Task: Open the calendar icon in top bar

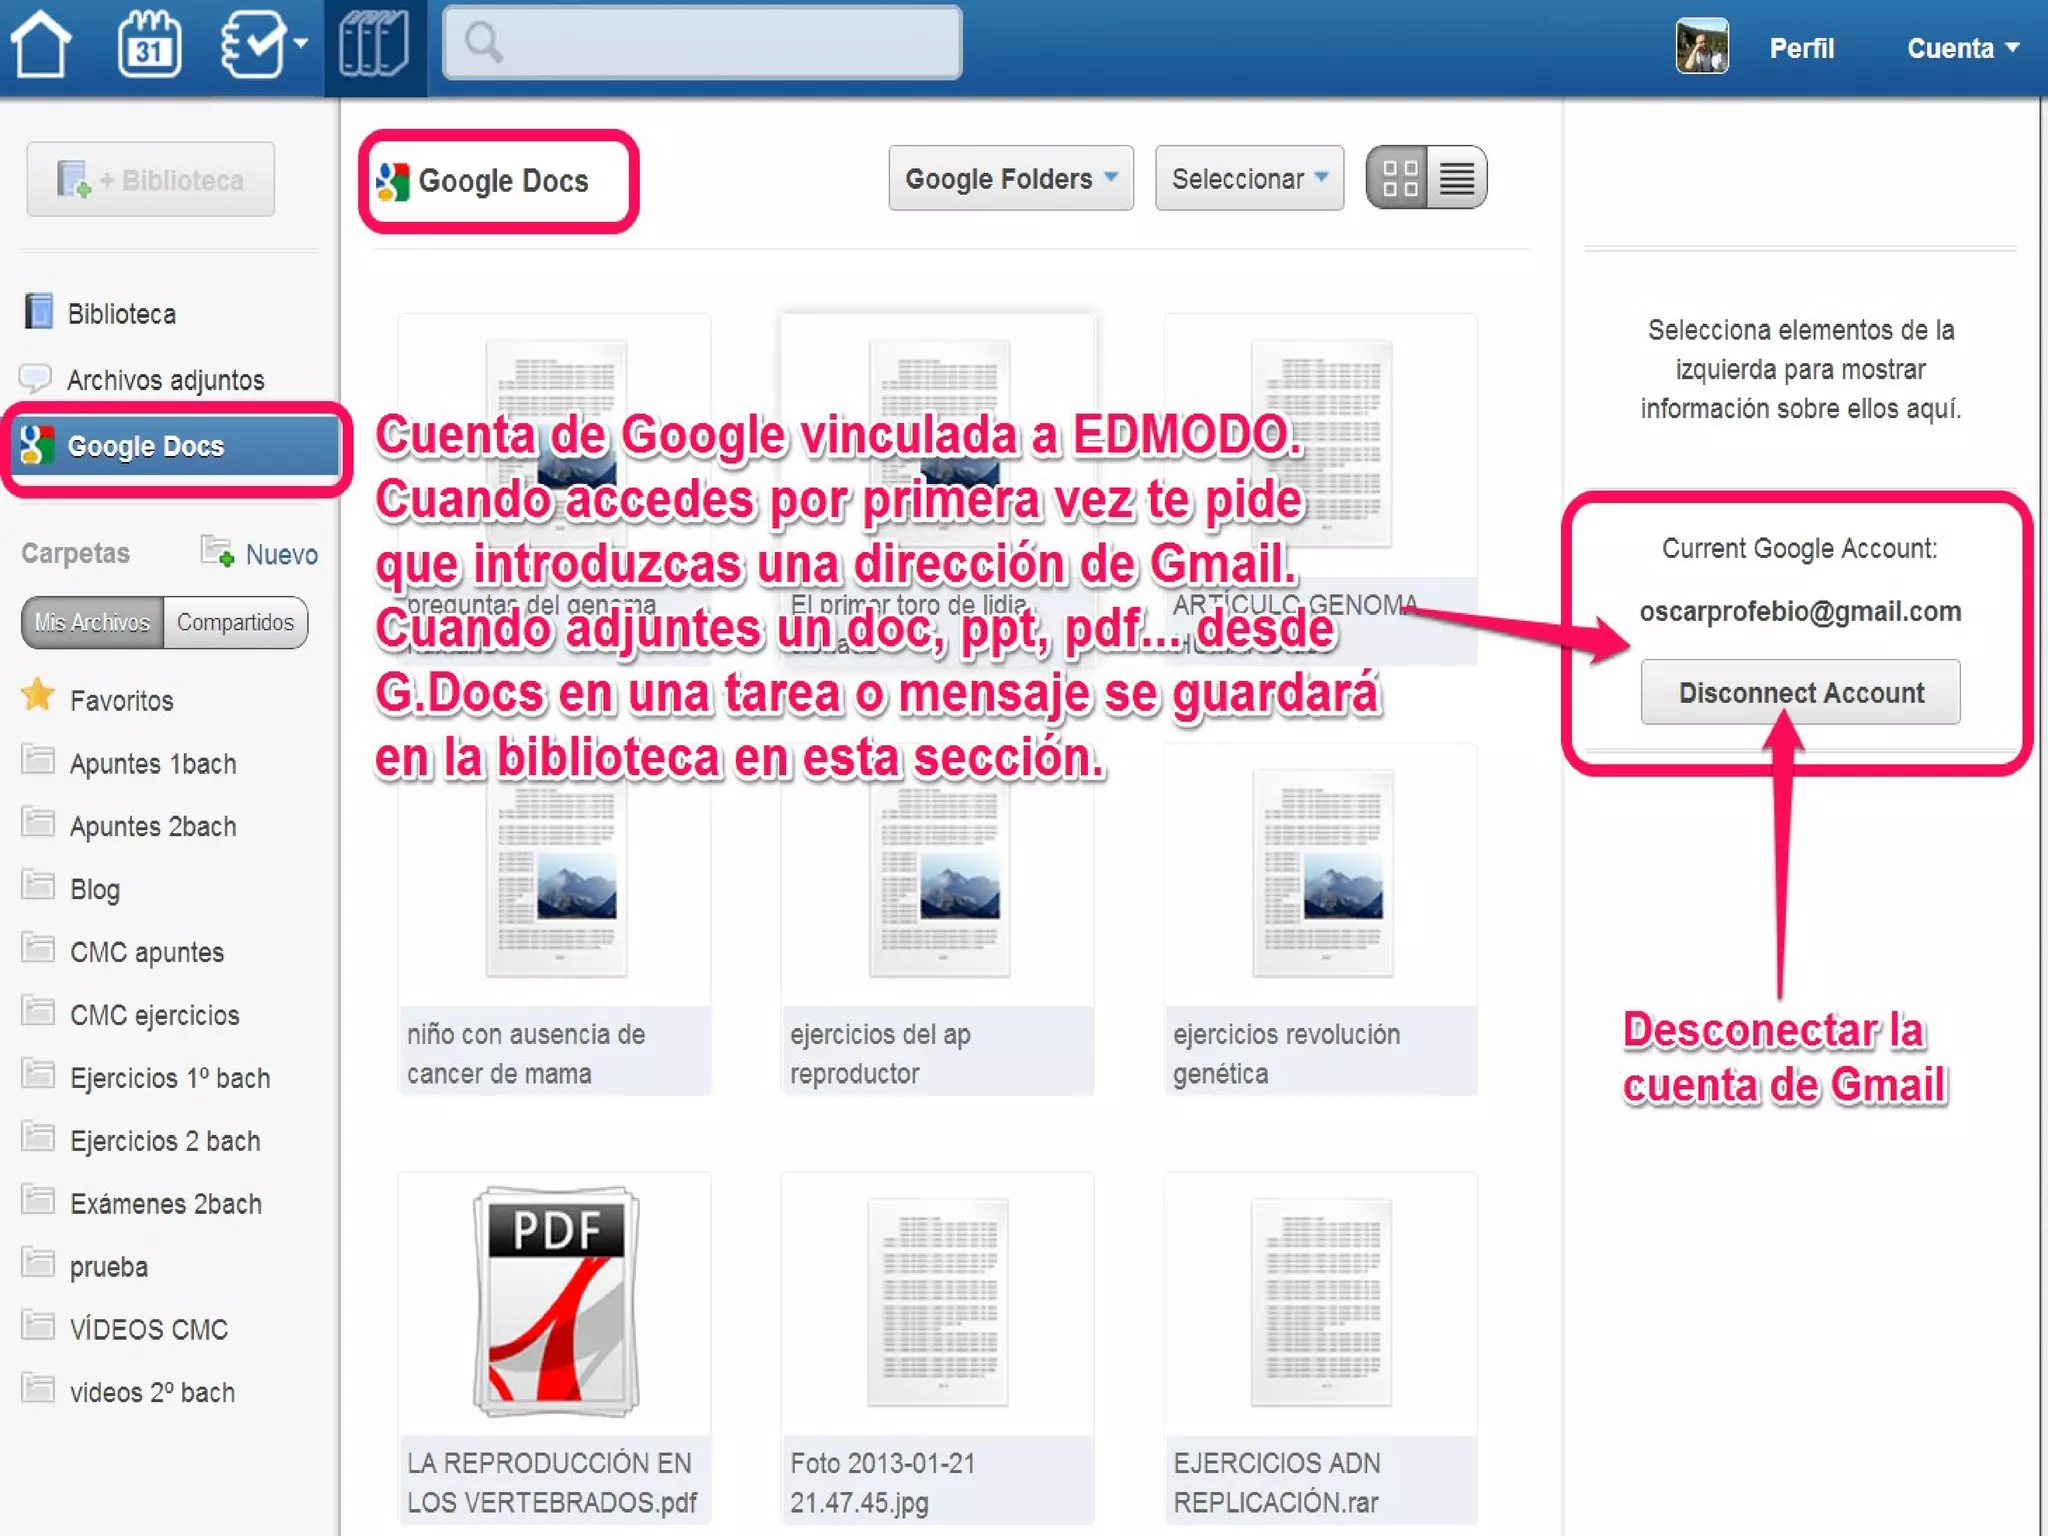Action: point(149,44)
